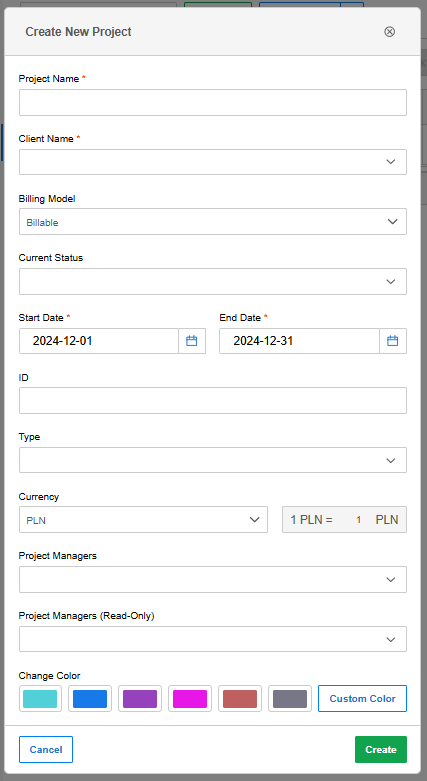Click the Project Name input field
The height and width of the screenshot is (781, 427).
(213, 103)
